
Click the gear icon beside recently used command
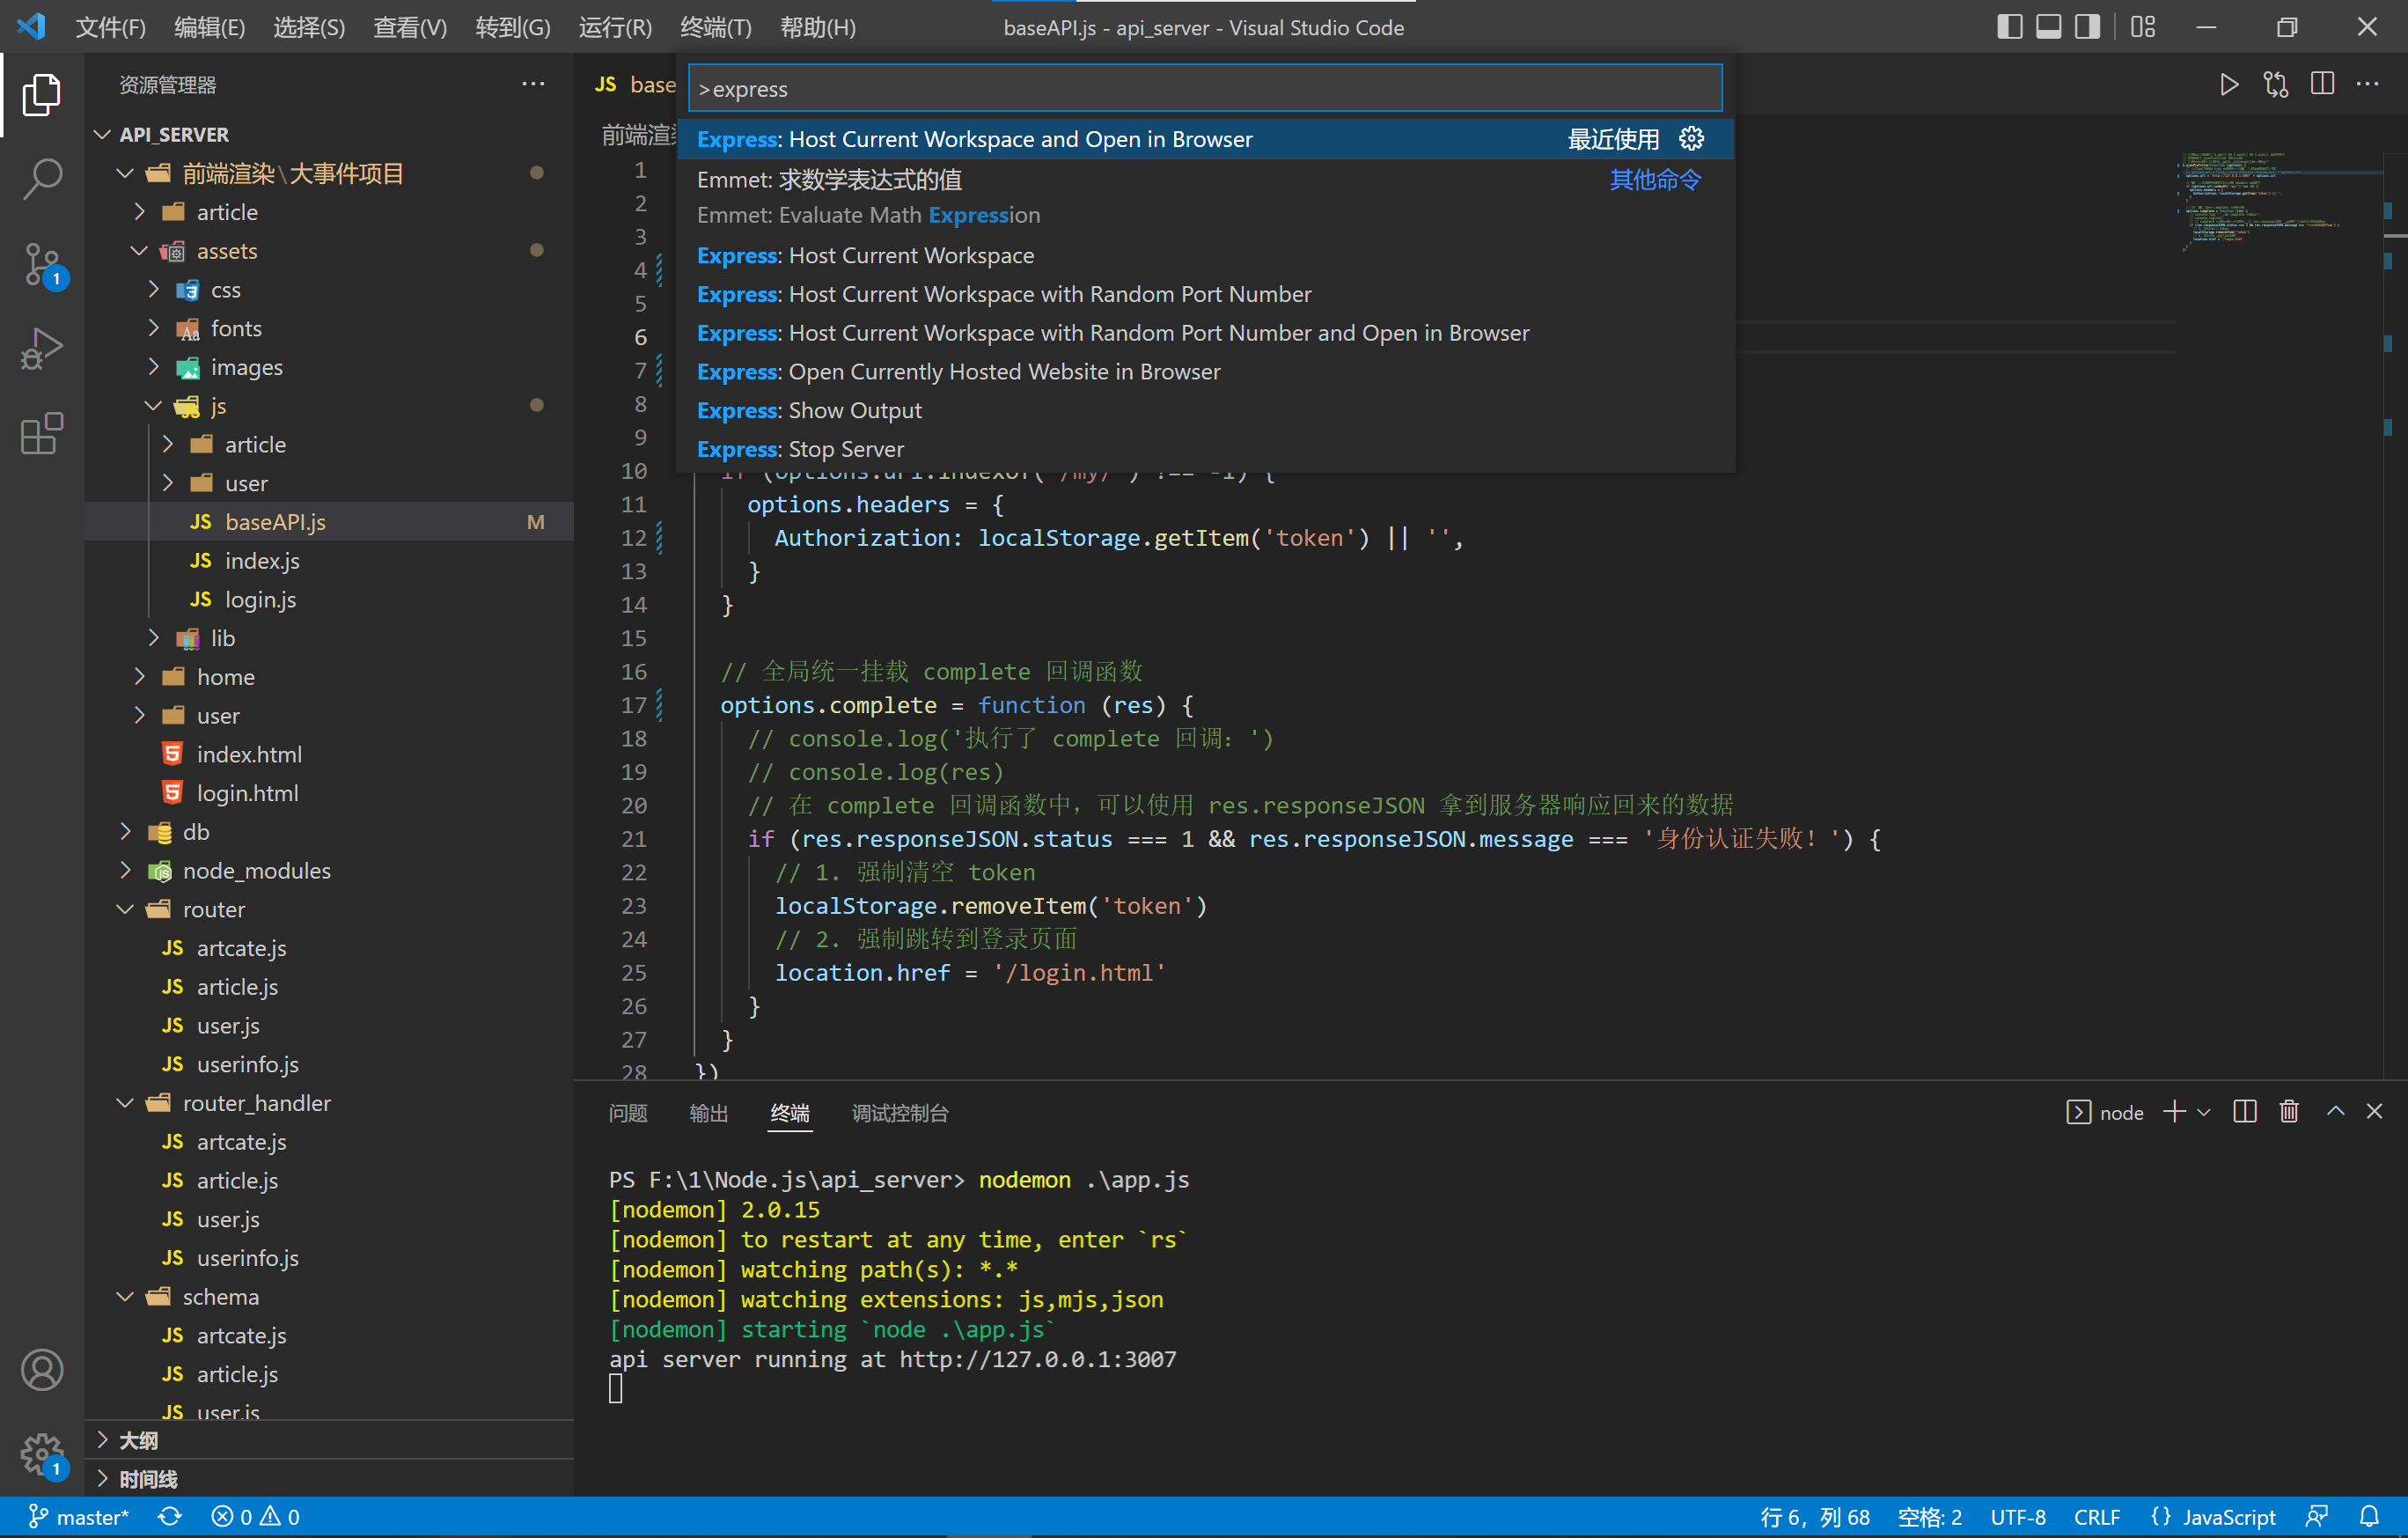click(x=1691, y=139)
